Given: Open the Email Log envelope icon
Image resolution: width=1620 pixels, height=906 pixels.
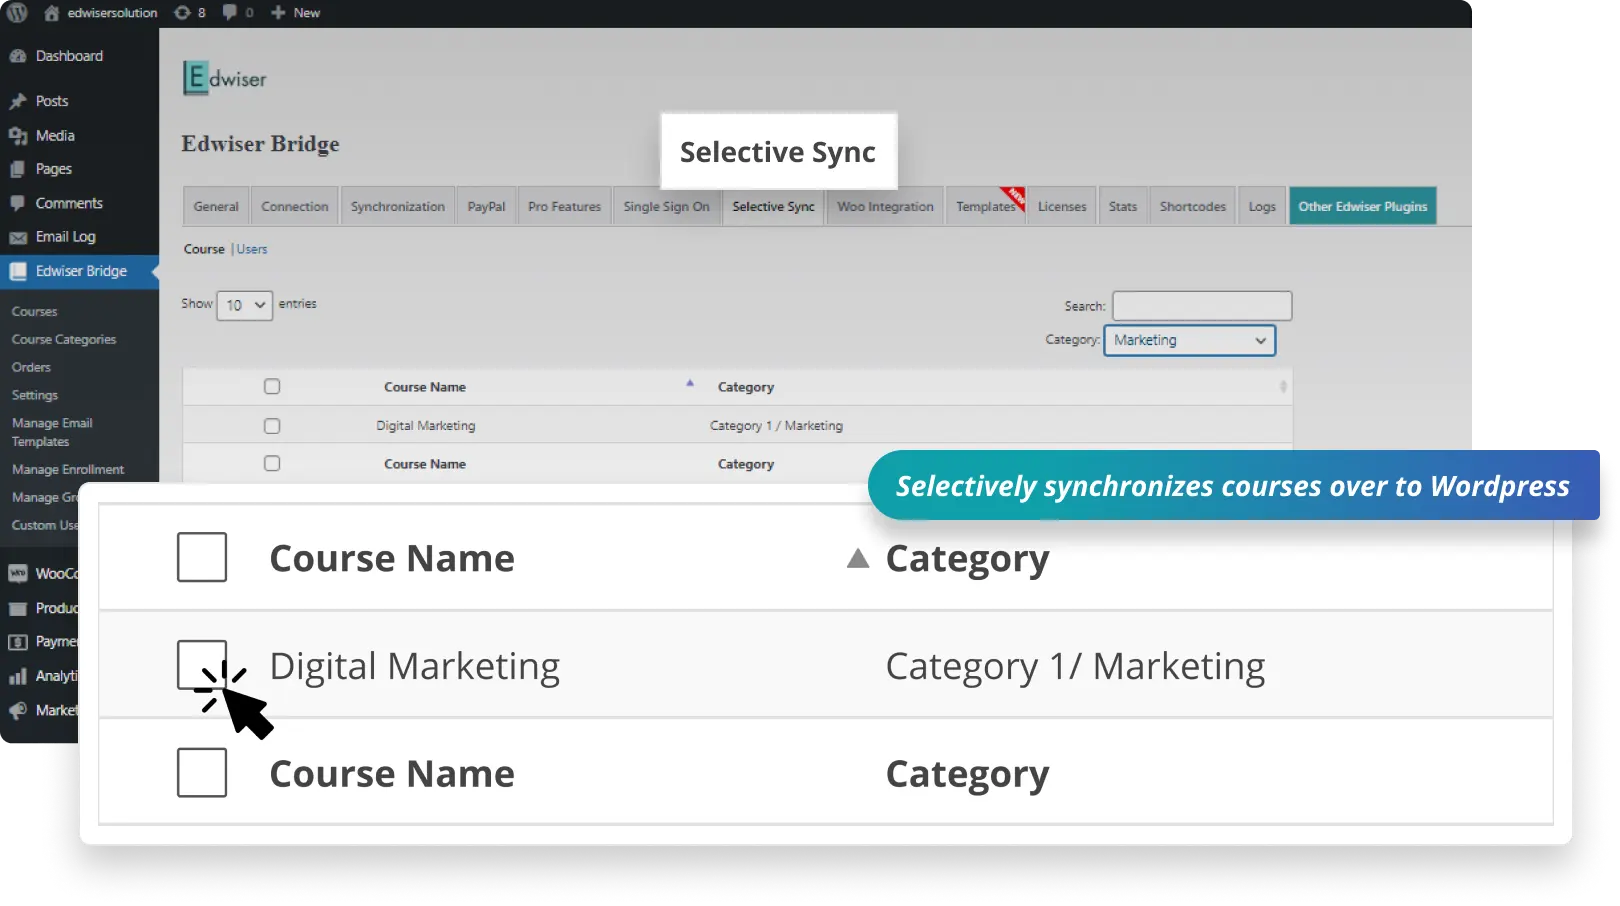Looking at the screenshot, I should pyautogui.click(x=18, y=237).
